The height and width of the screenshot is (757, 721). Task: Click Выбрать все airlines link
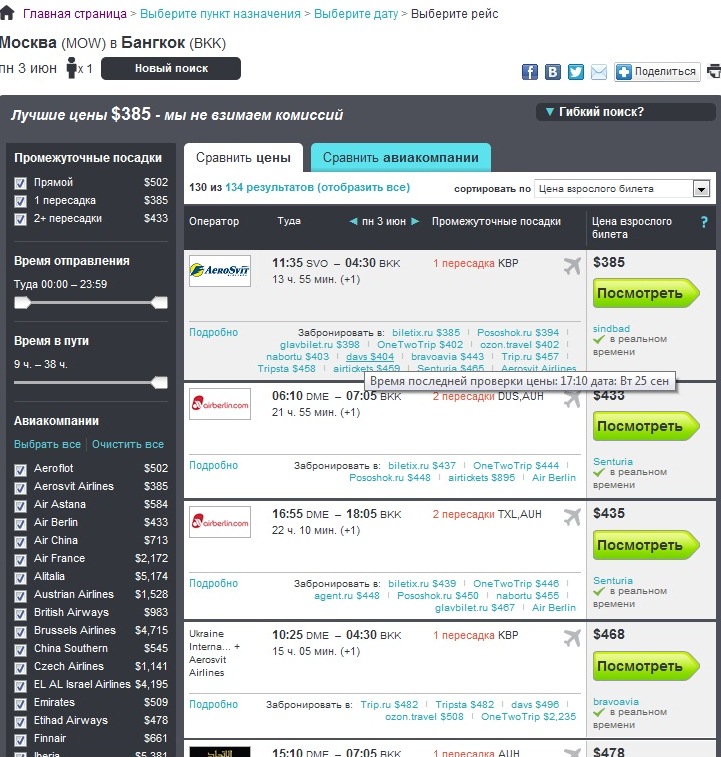click(x=47, y=444)
